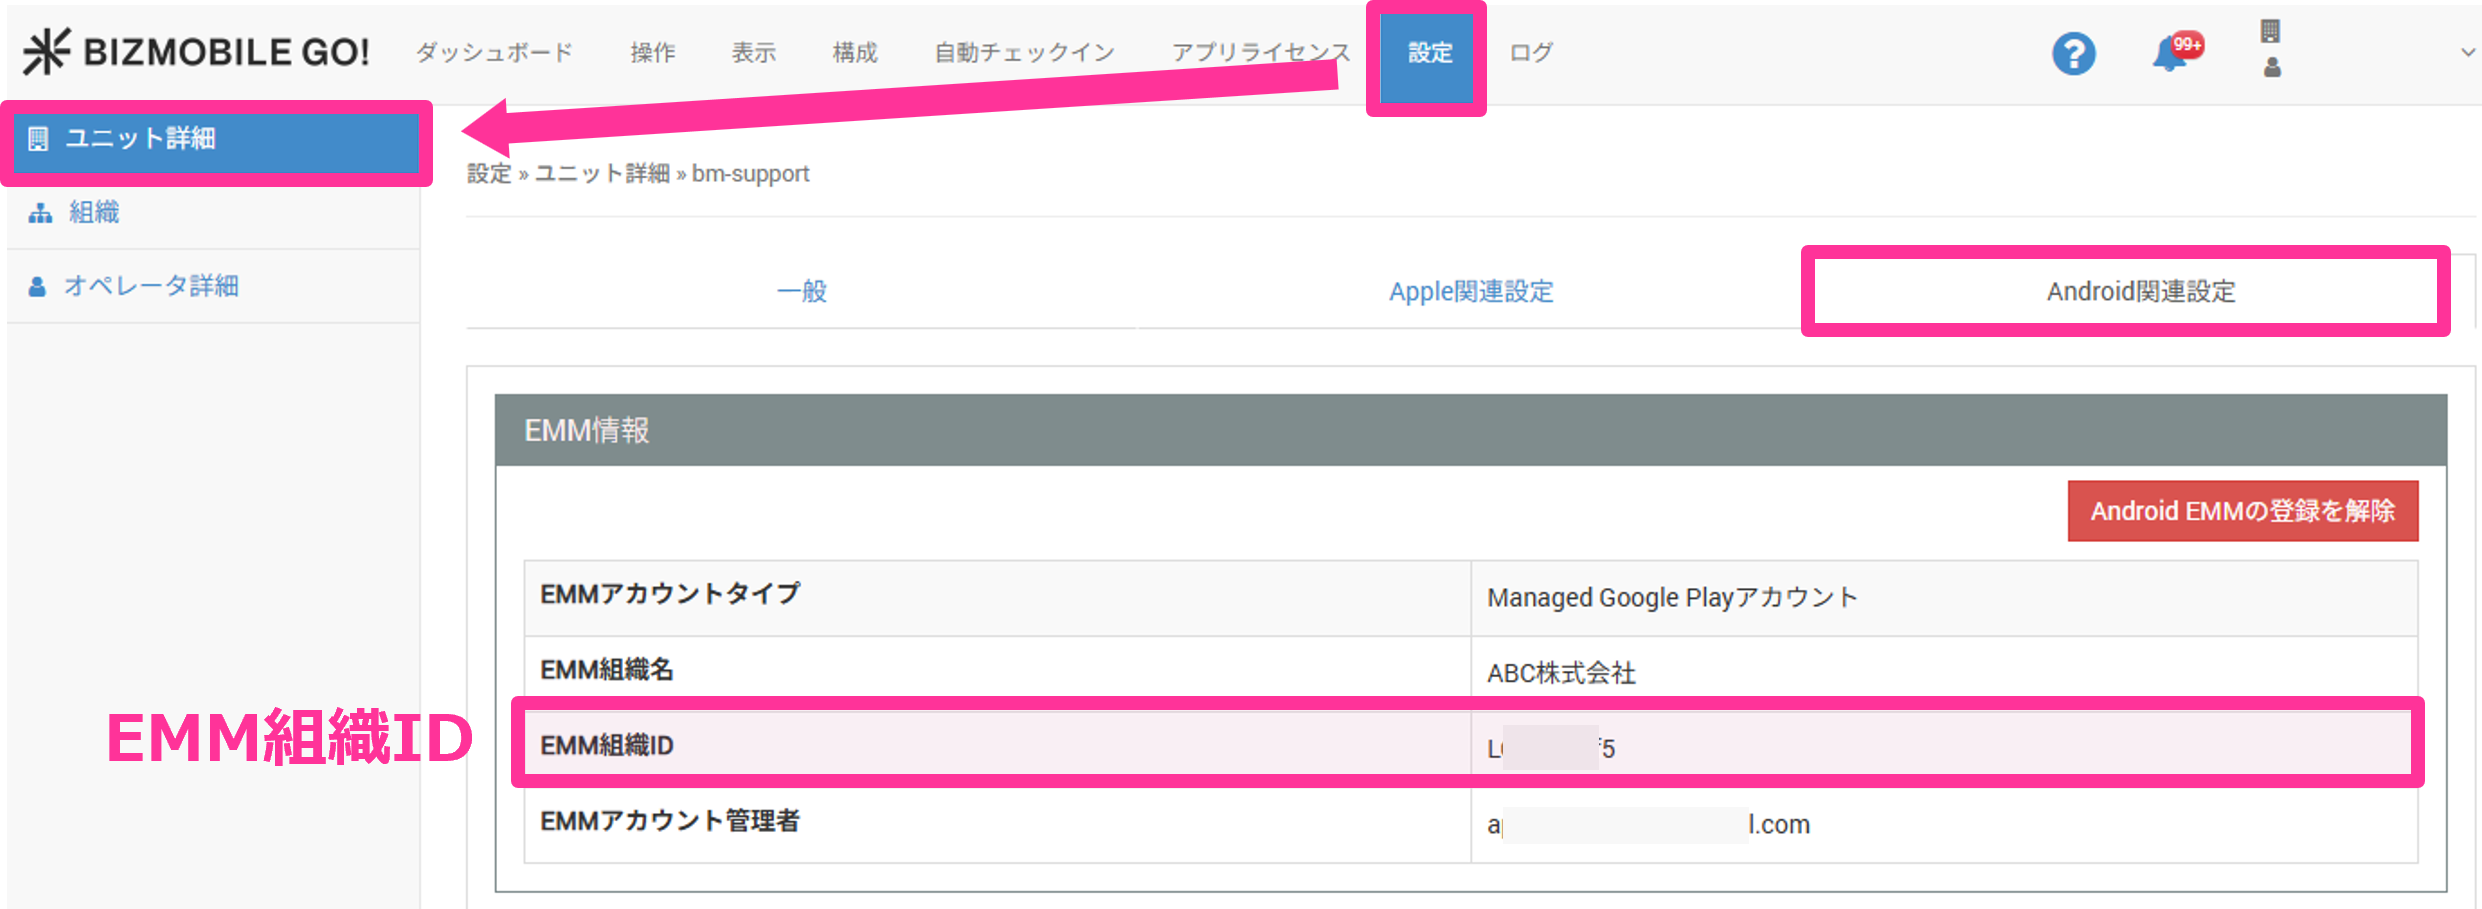Open the ダッシュボード menu
Viewport: 2482px width, 909px height.
click(x=494, y=52)
